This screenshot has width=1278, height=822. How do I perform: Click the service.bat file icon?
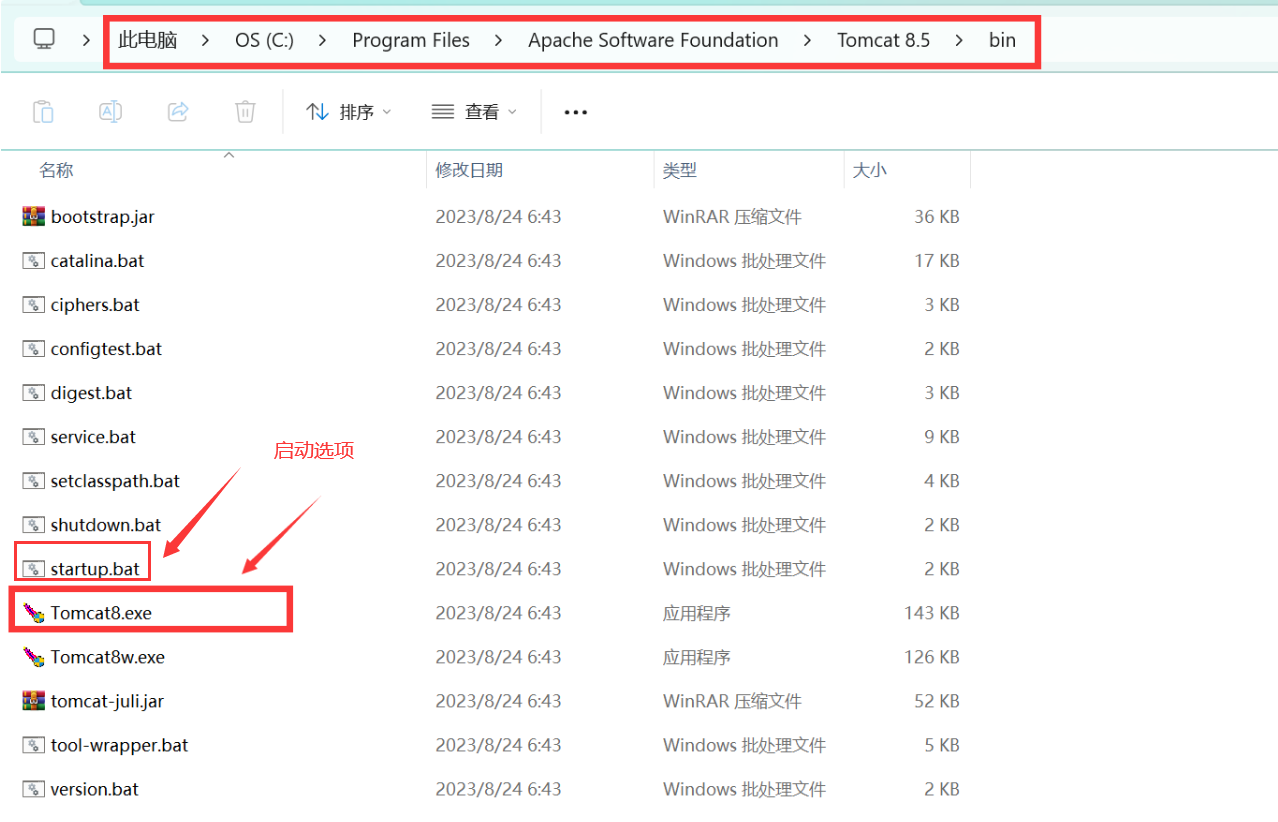coord(34,436)
